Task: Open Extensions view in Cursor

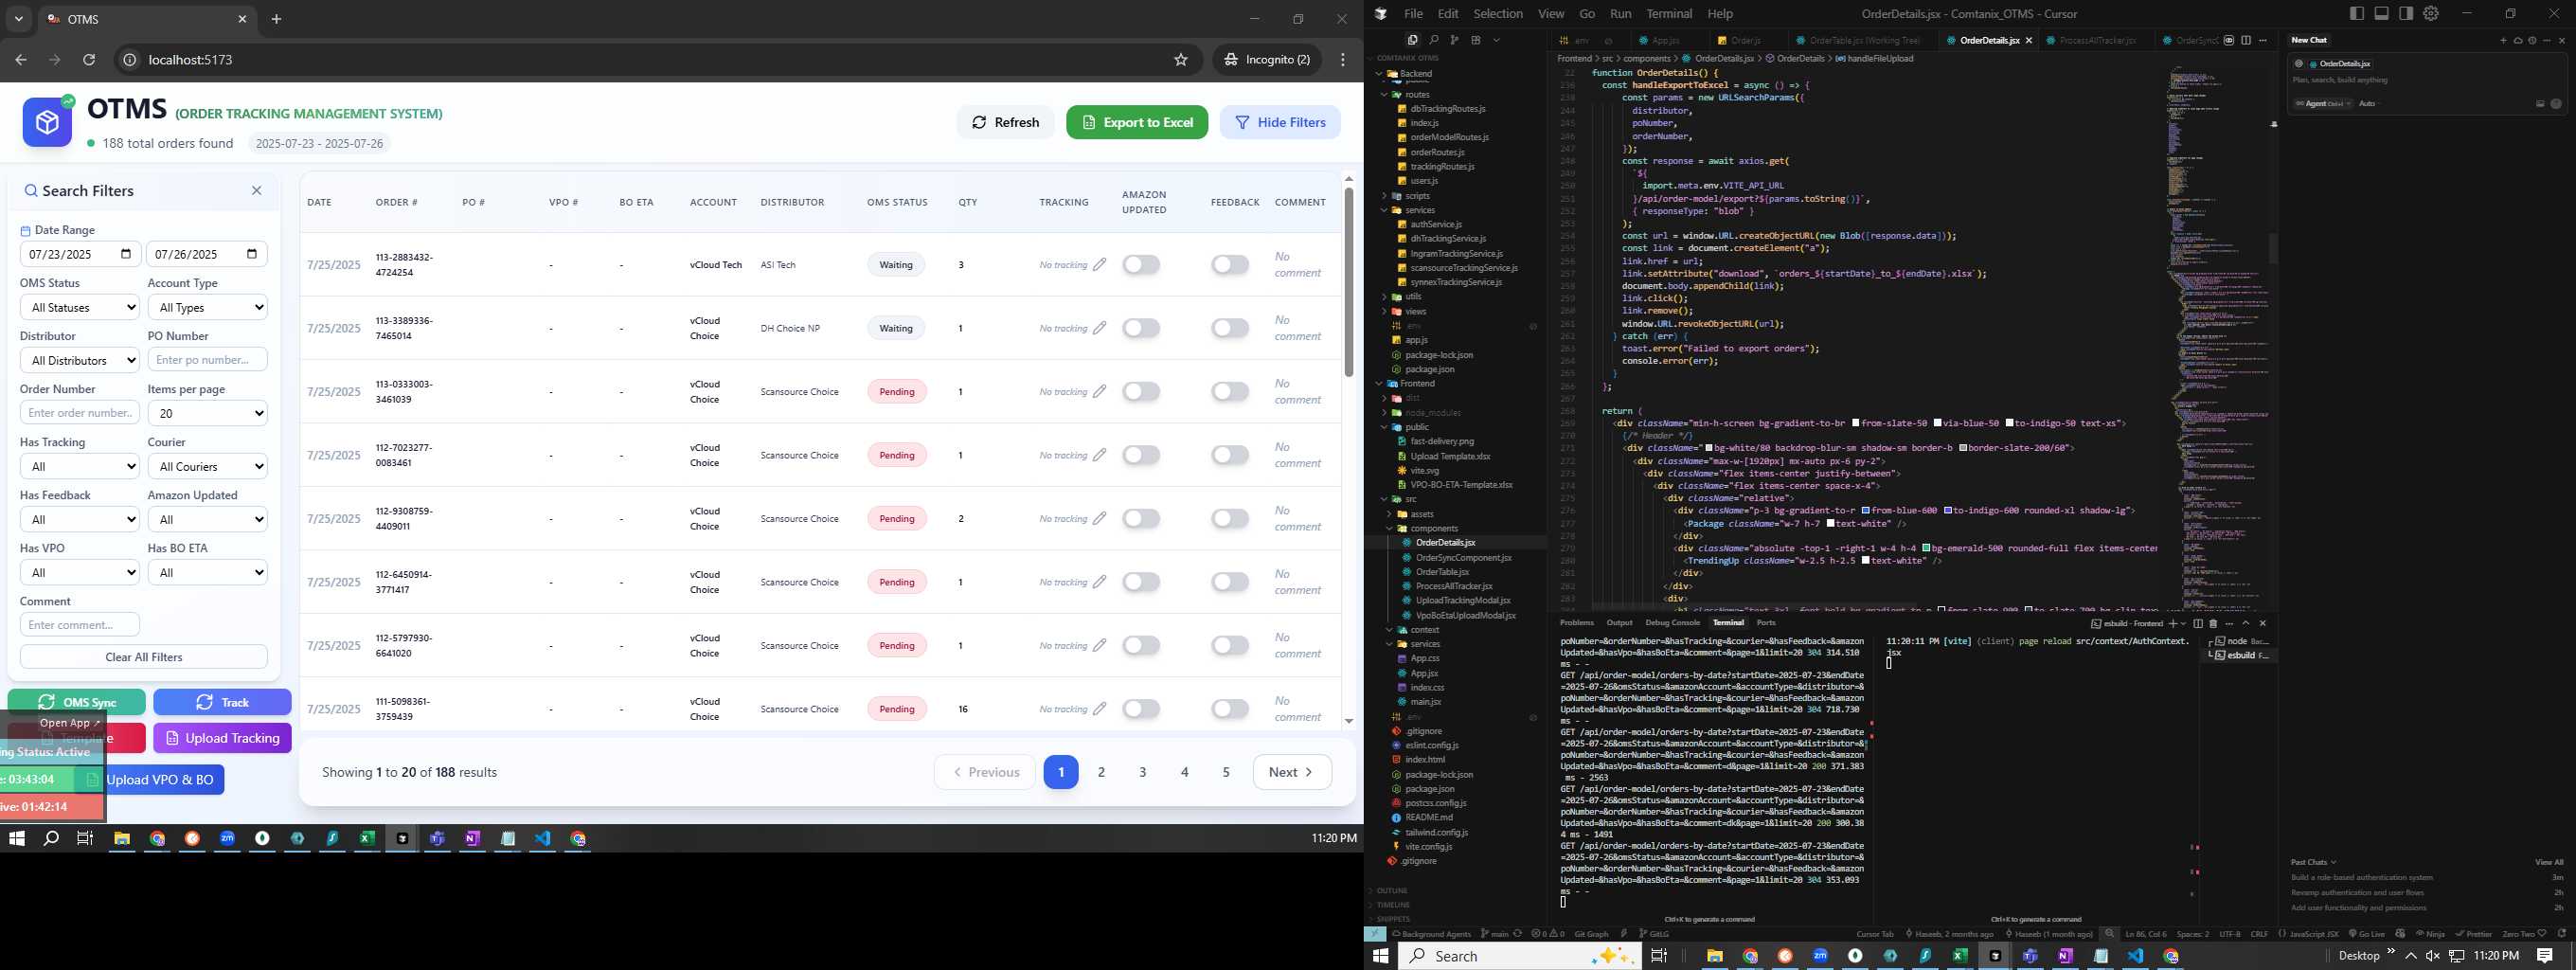Action: click(1475, 40)
